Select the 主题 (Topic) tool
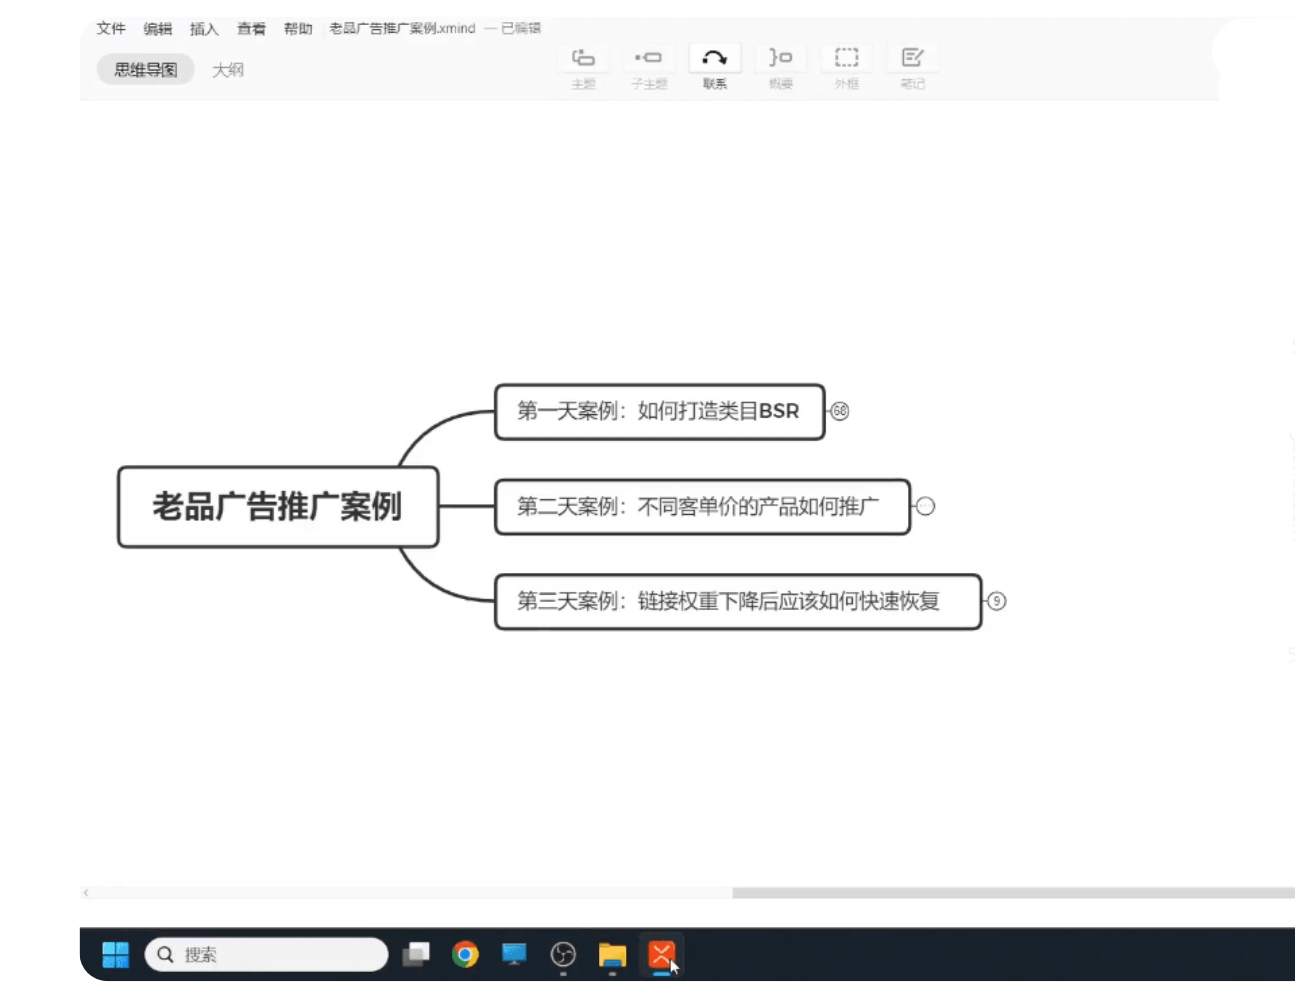1295x1001 pixels. click(583, 58)
